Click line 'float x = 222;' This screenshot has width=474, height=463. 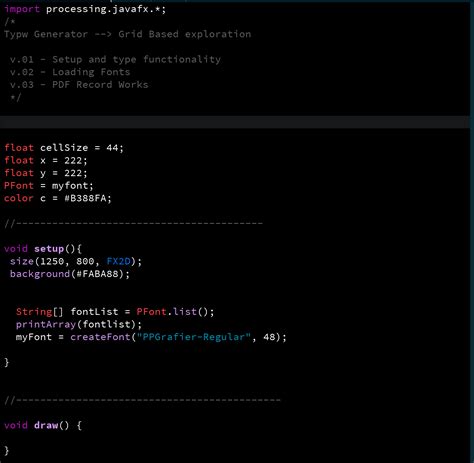coord(46,160)
